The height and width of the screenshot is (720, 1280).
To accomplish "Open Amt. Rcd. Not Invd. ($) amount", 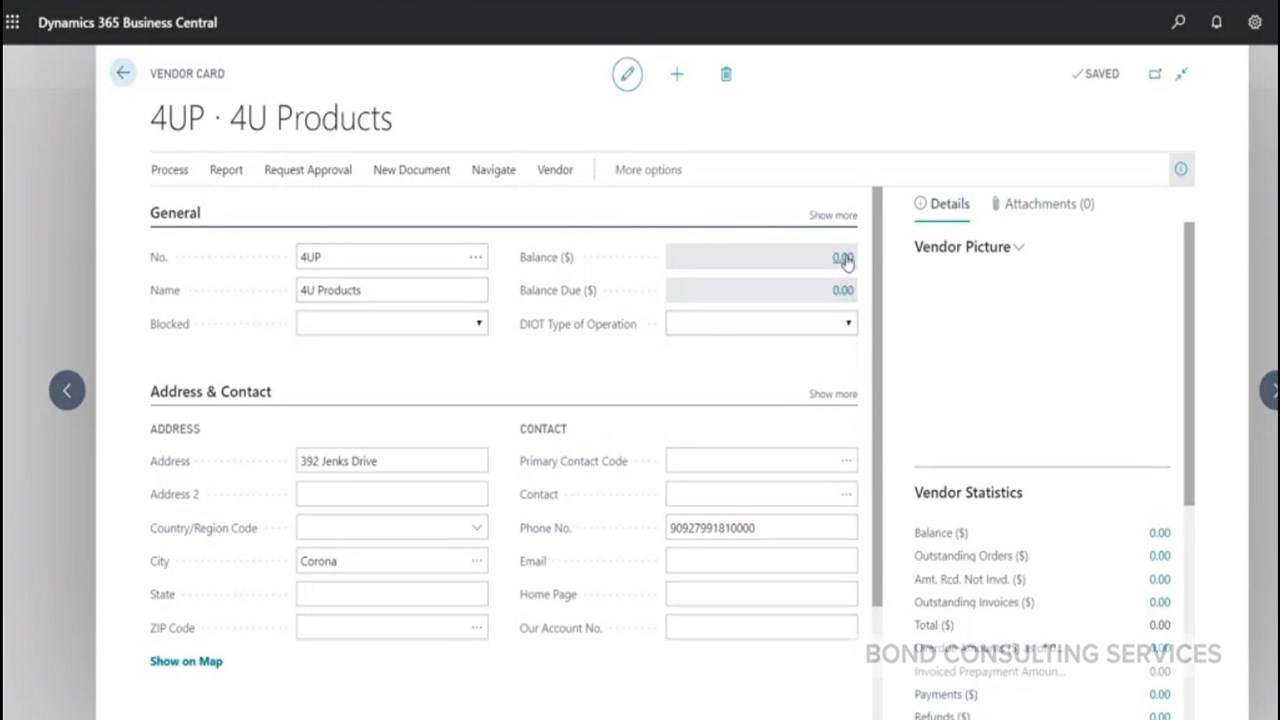I will [x=1159, y=579].
